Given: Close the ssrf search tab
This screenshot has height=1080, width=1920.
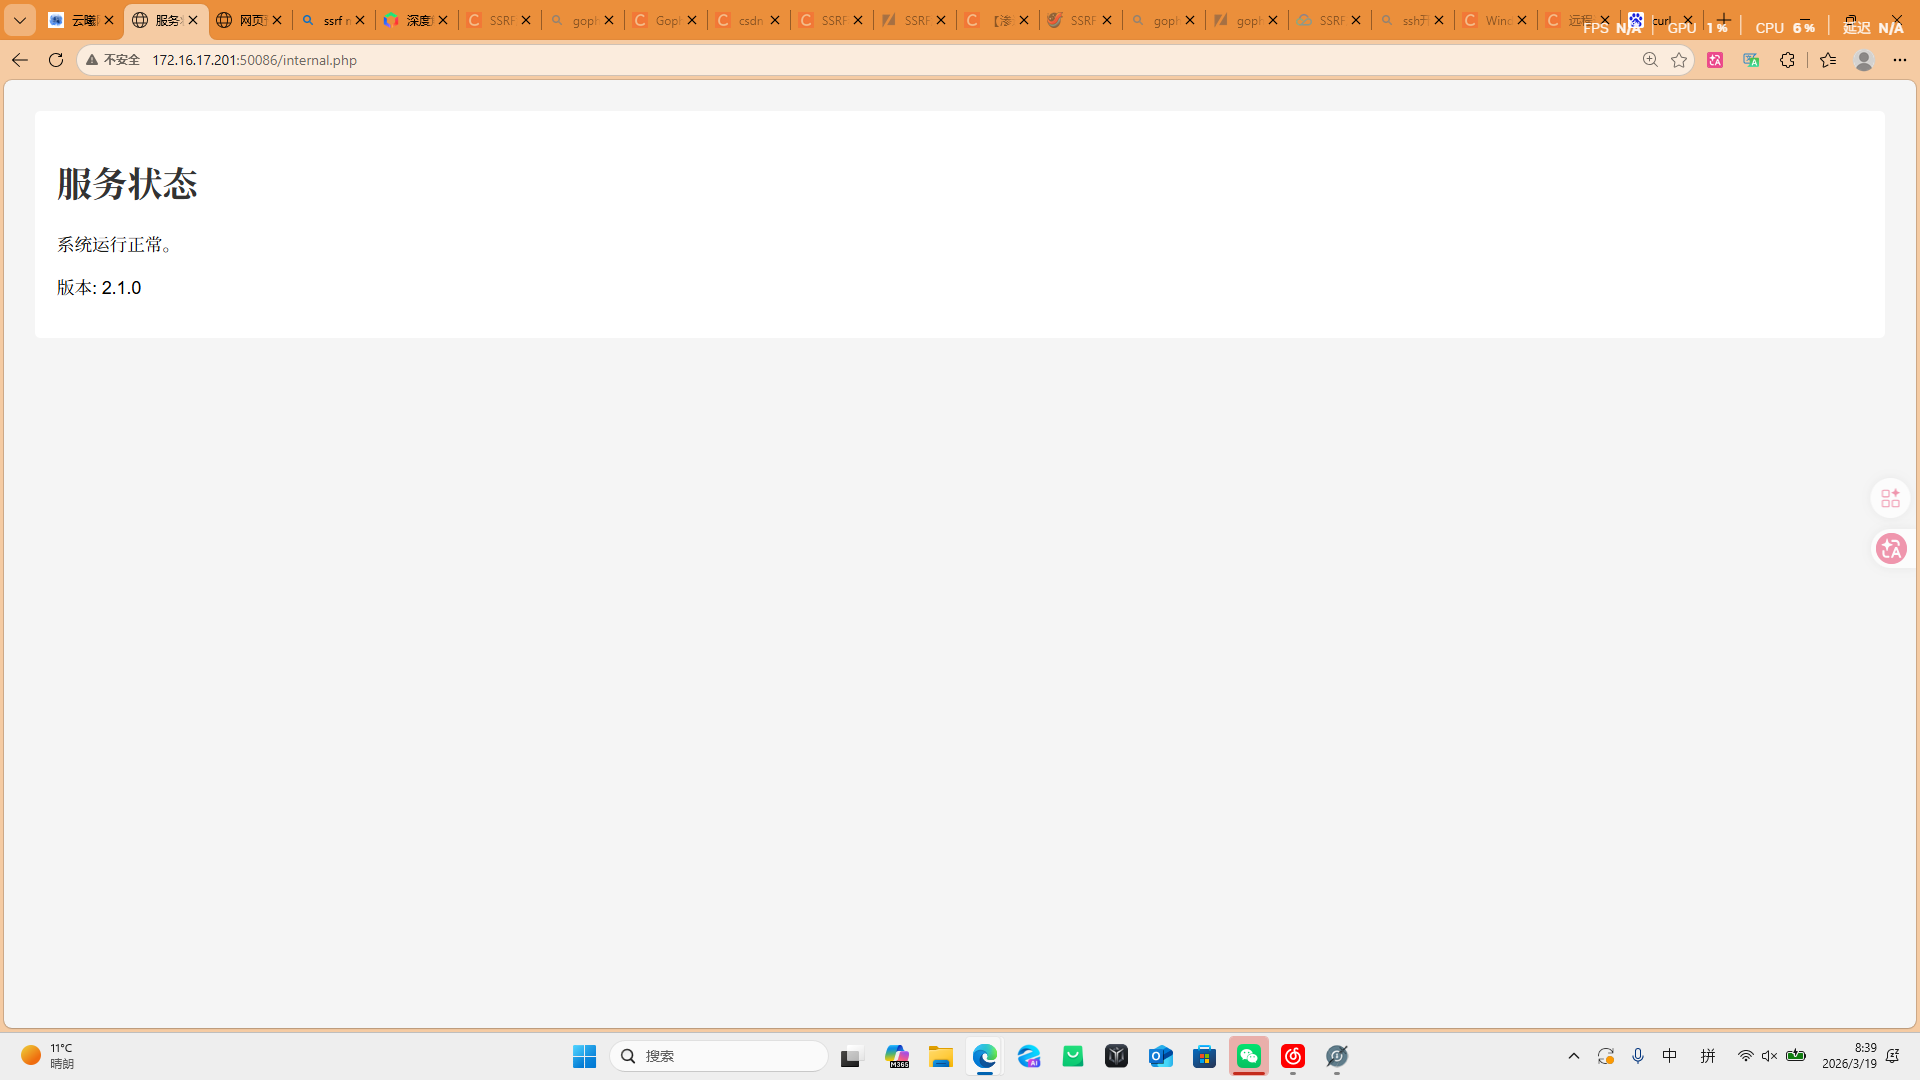Looking at the screenshot, I should pos(360,20).
